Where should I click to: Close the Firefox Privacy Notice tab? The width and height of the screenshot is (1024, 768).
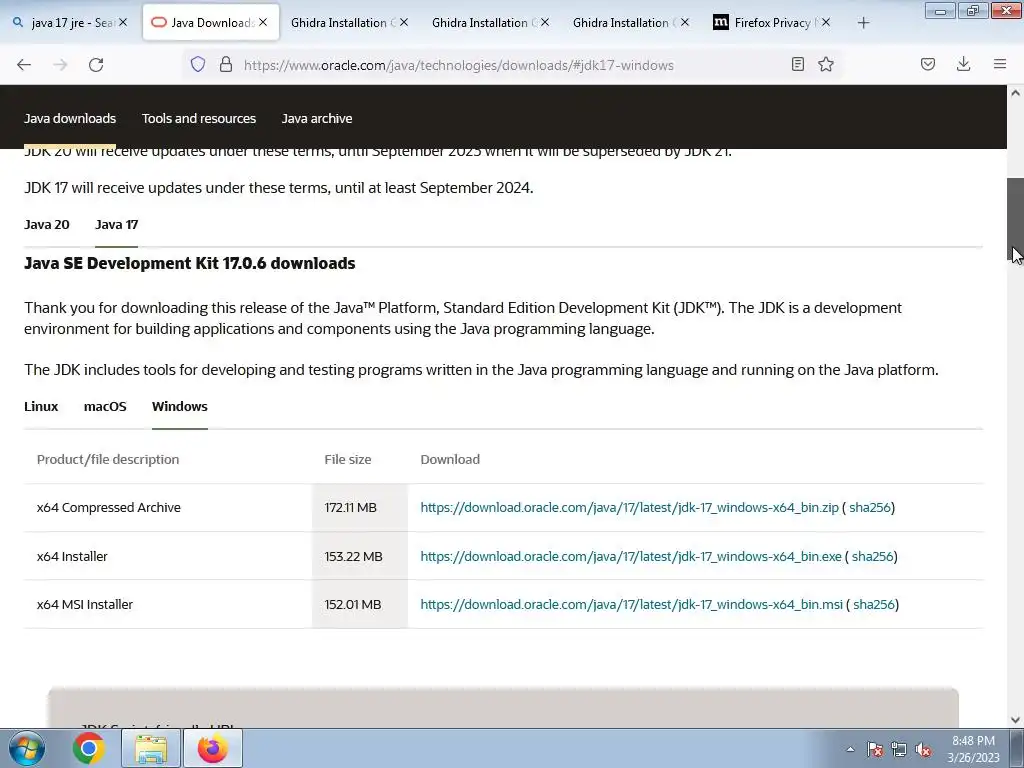pos(825,22)
